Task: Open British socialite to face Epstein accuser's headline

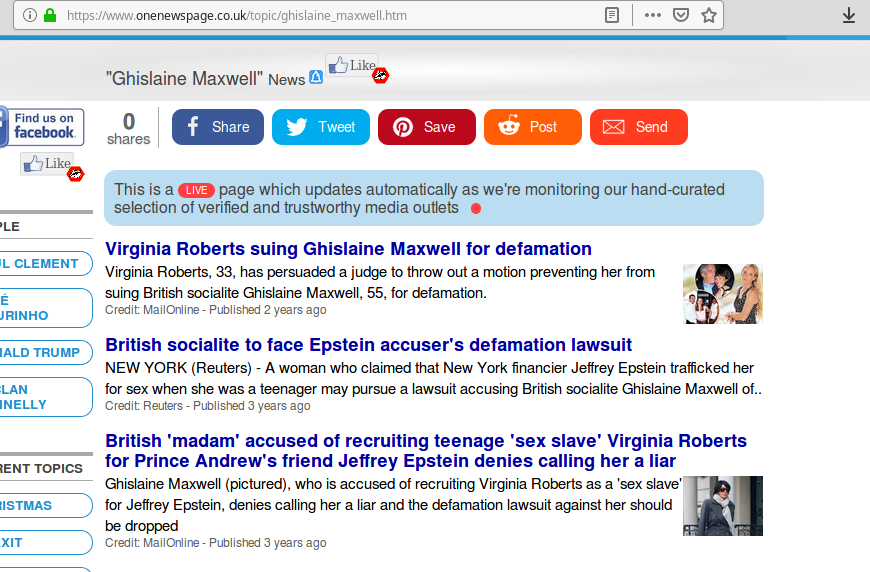Action: coord(368,345)
